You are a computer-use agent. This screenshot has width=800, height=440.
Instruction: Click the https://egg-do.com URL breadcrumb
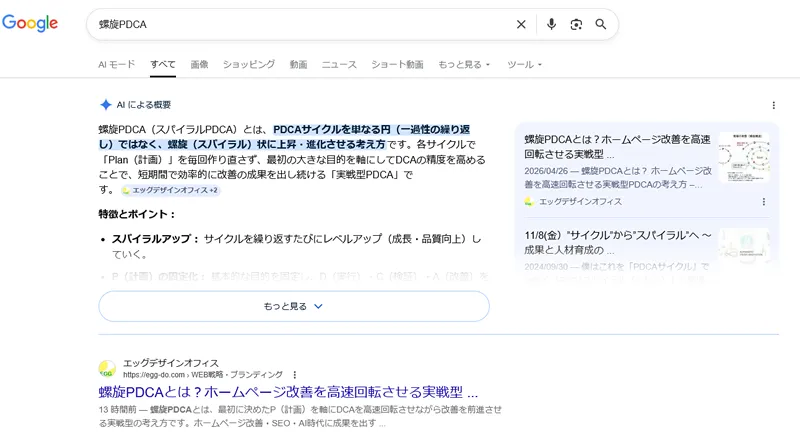pos(203,375)
